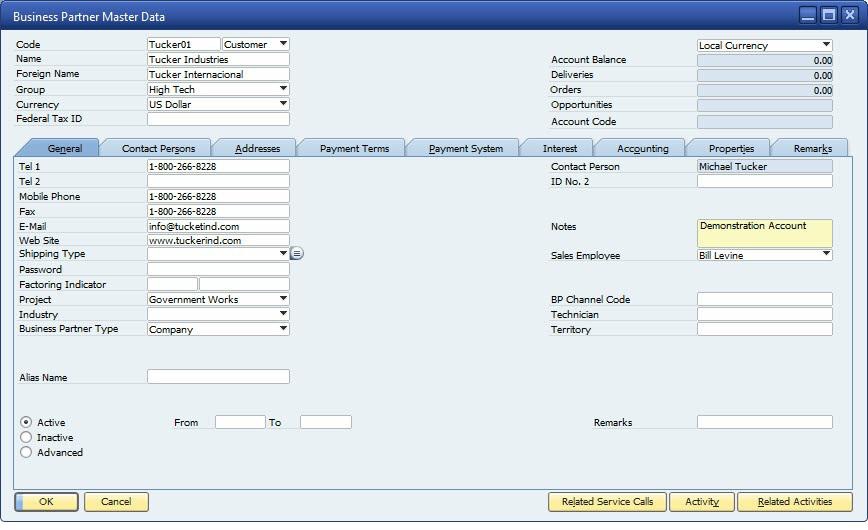Viewport: 868px width, 530px height.
Task: Minimize the Business Partner Master Data window
Action: (808, 15)
